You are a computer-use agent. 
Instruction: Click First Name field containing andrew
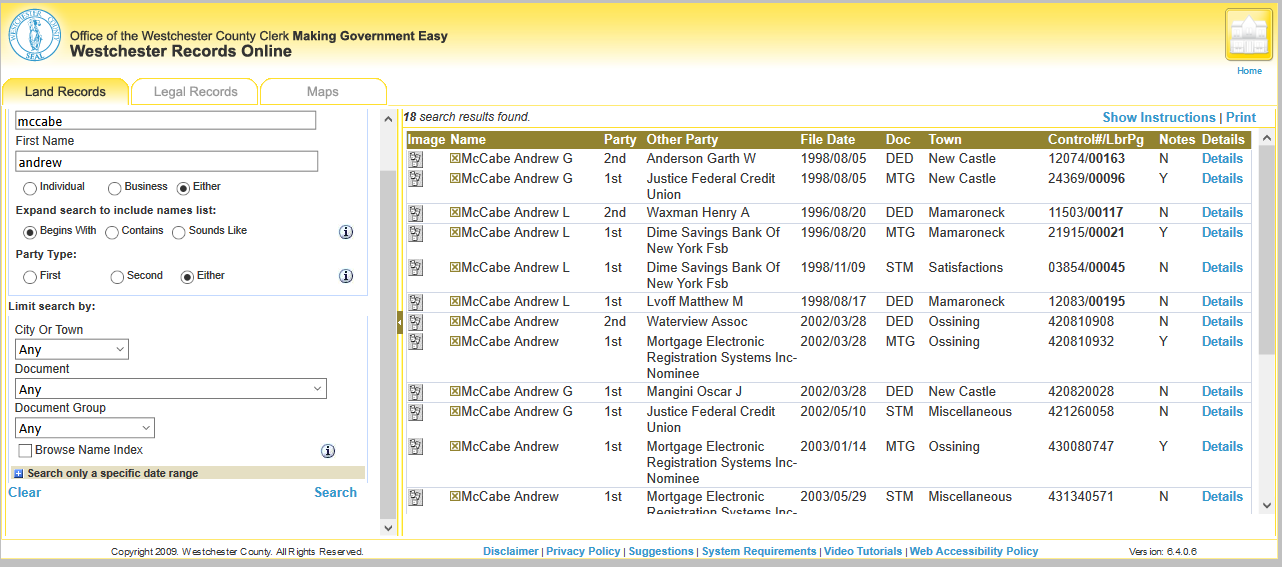(166, 161)
